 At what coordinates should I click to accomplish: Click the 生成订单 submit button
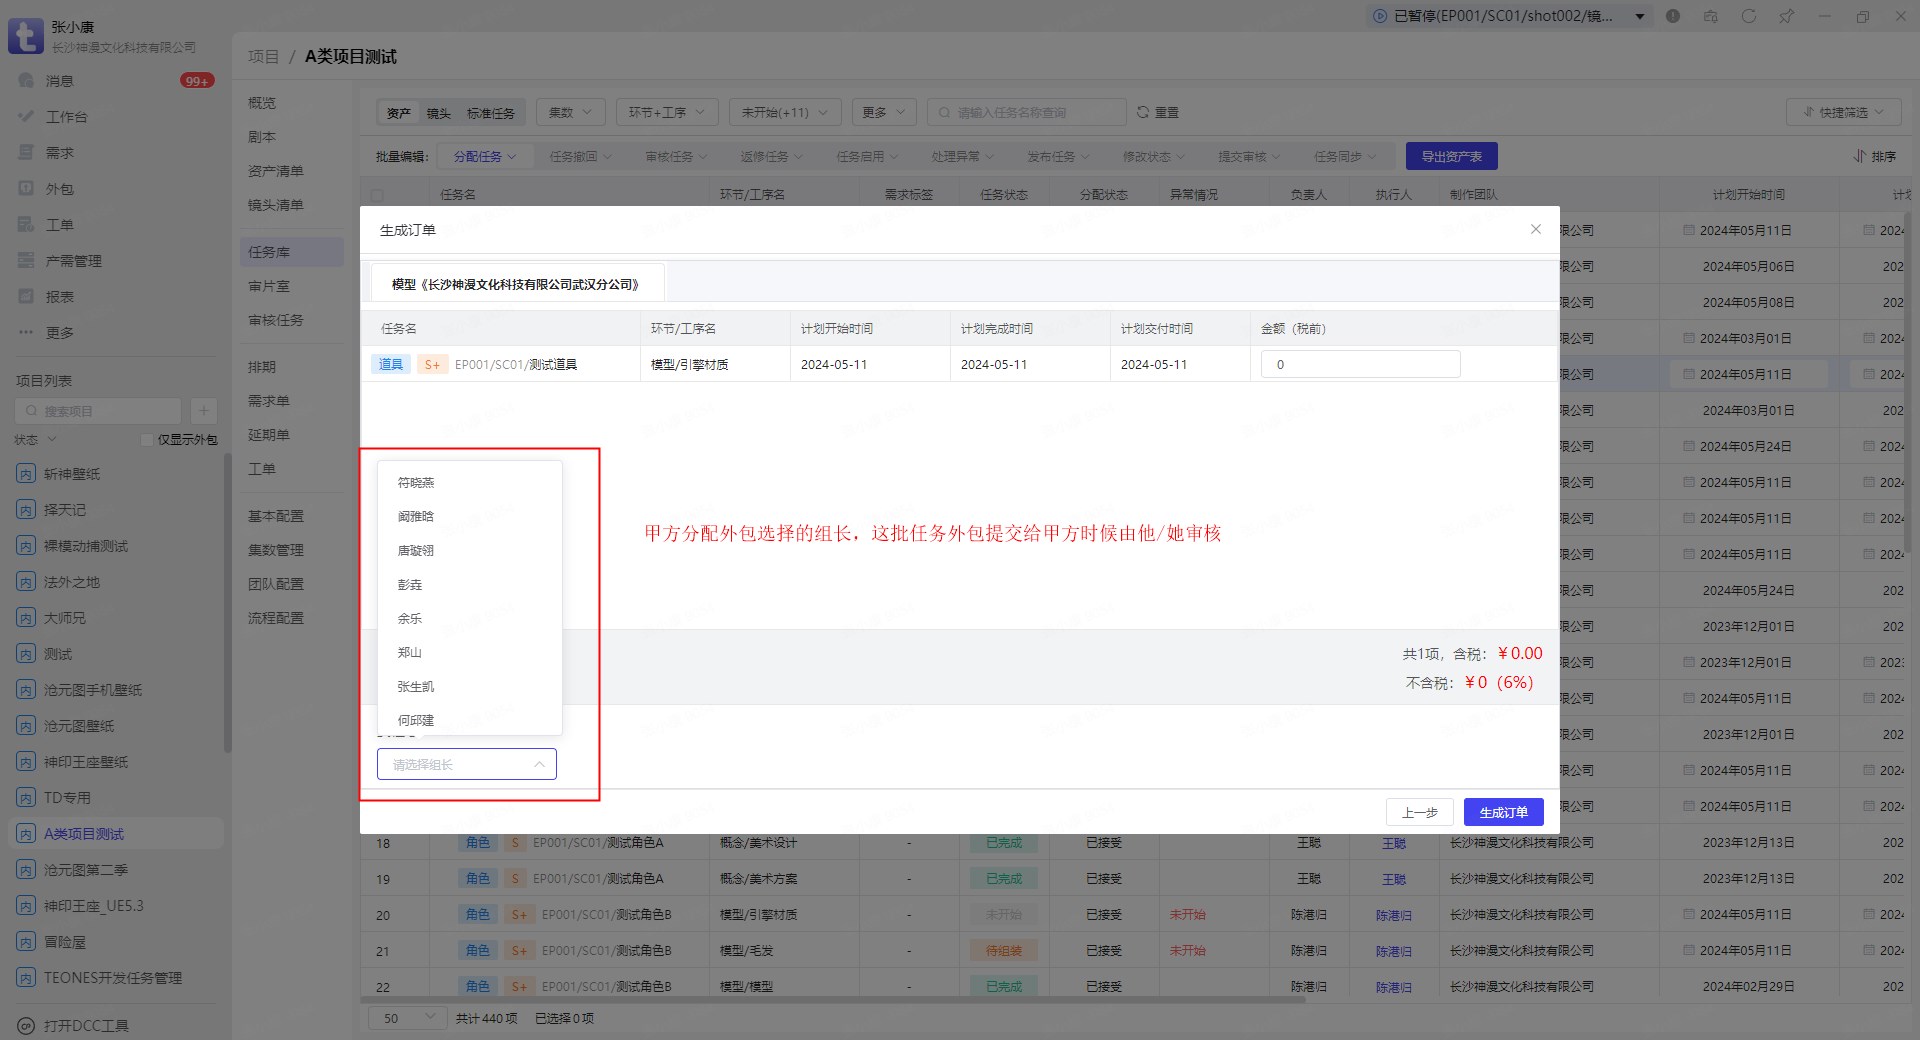[x=1503, y=813]
